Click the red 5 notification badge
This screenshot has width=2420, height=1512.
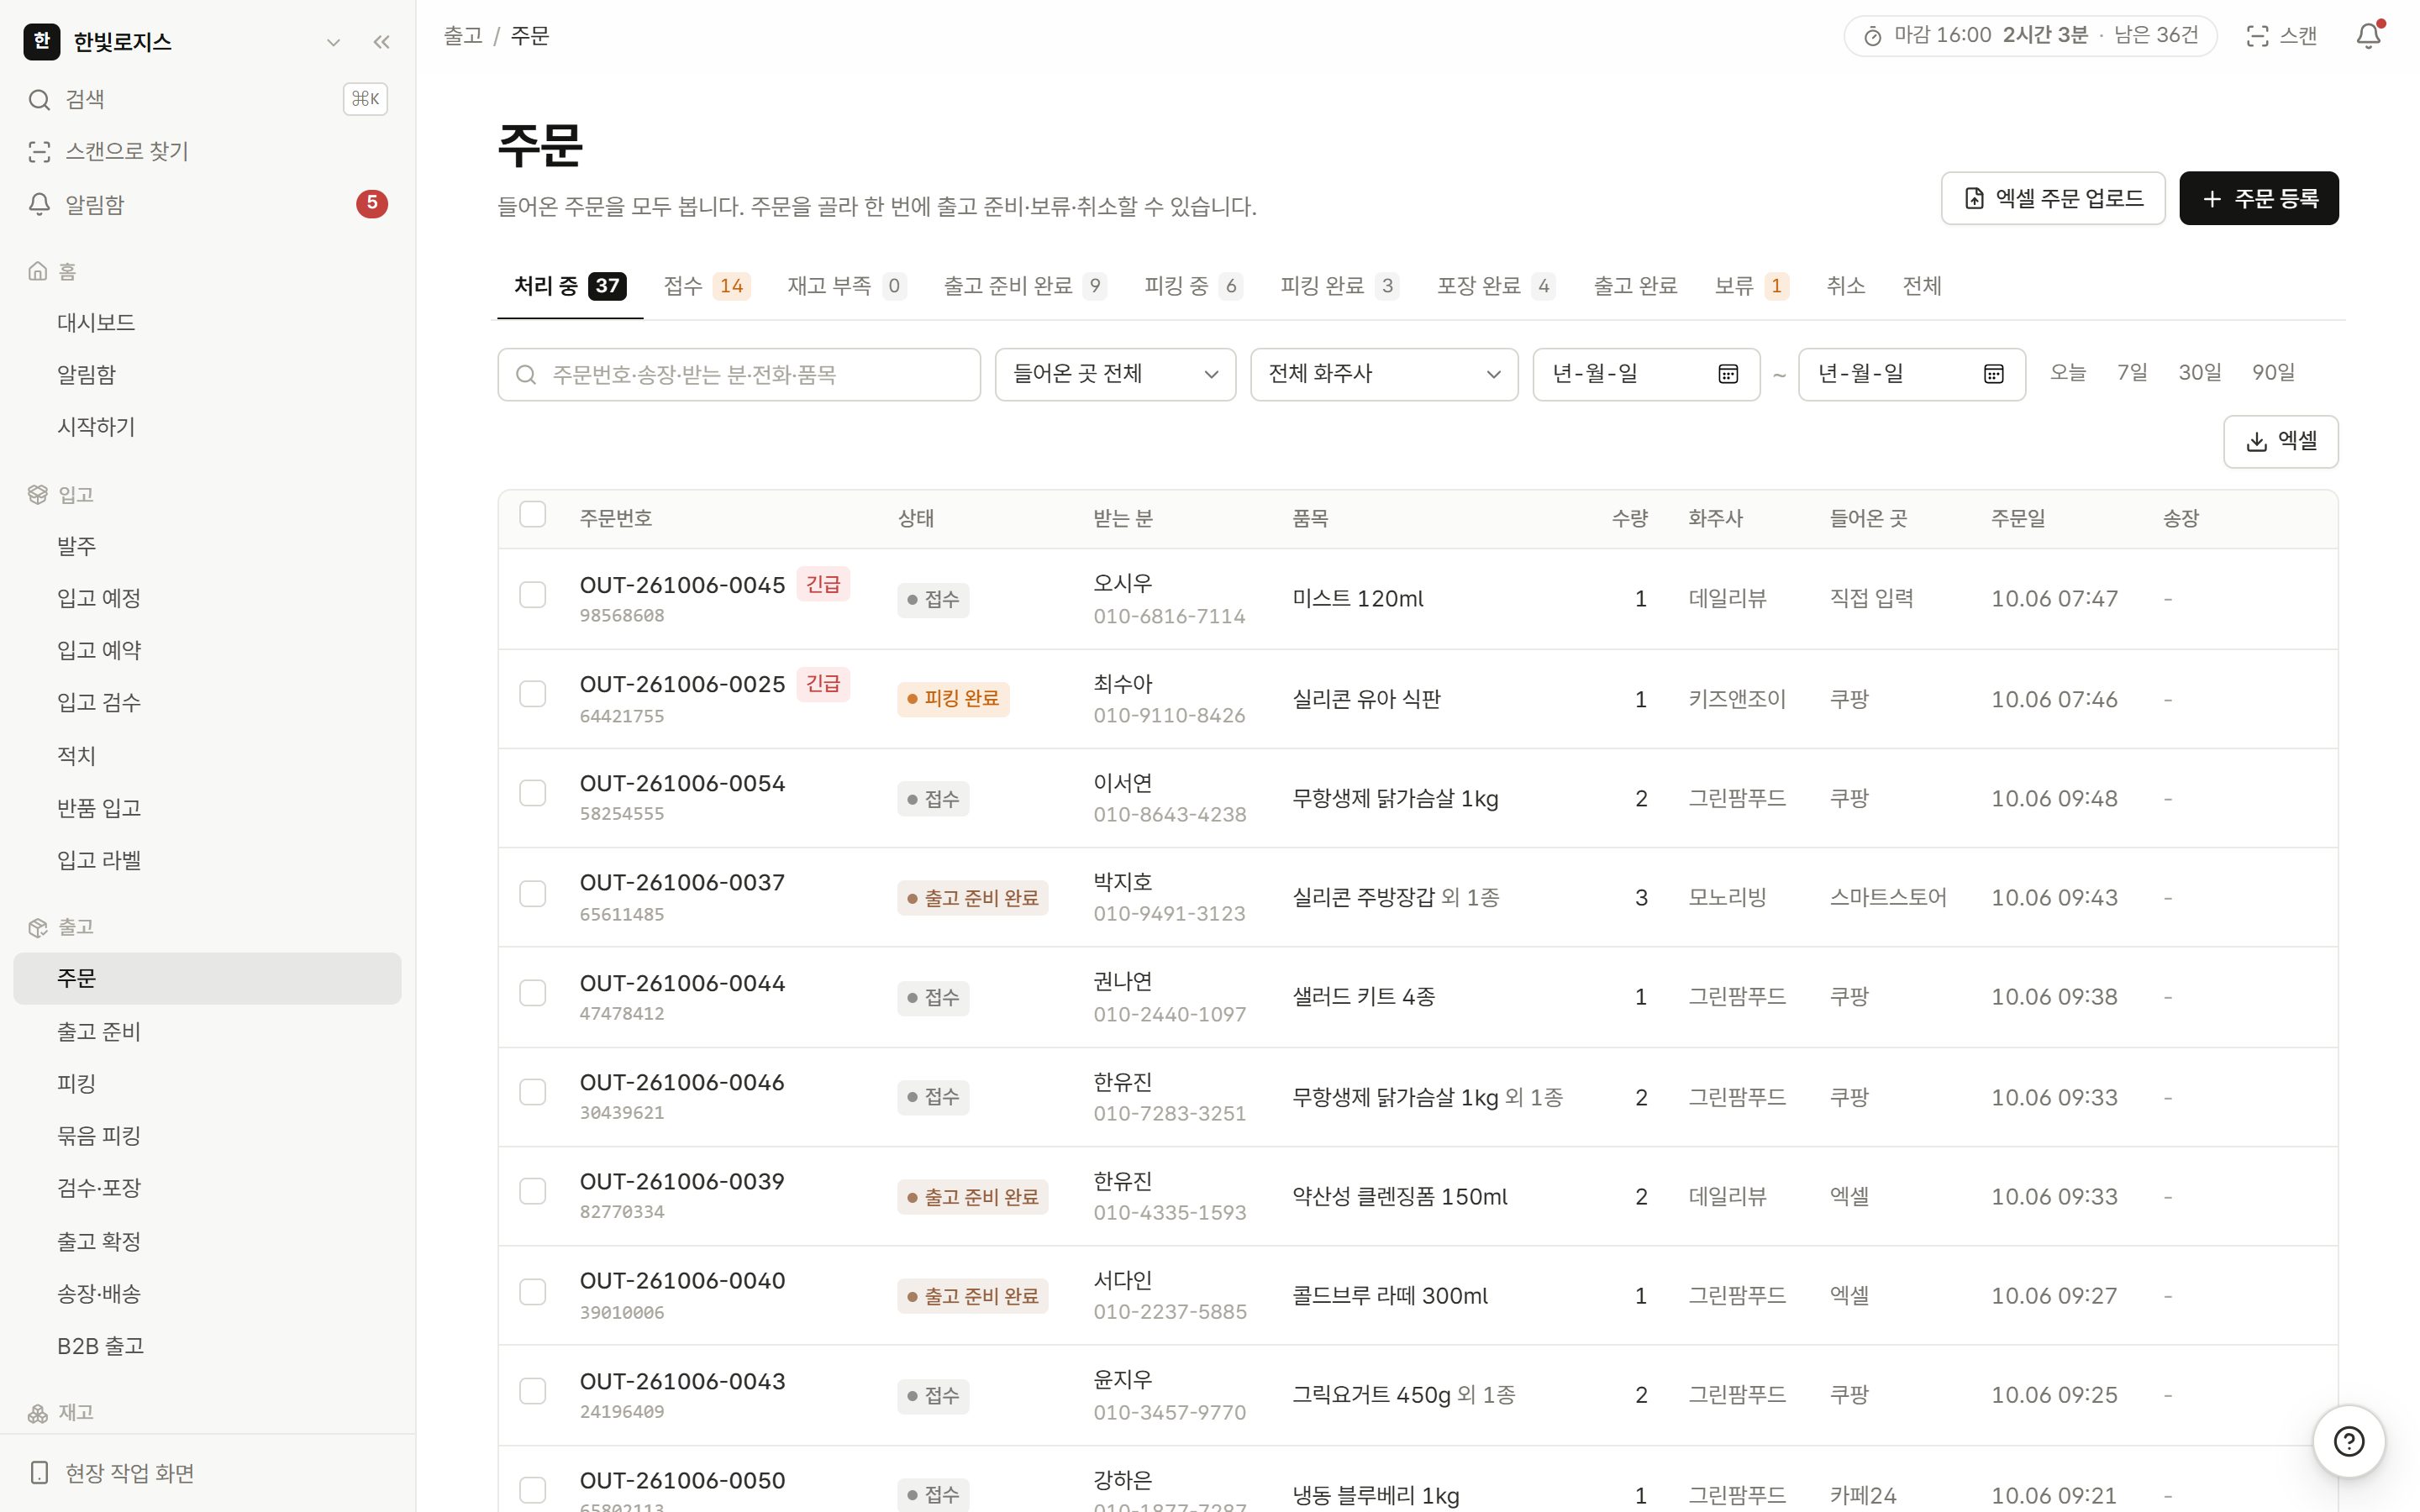click(x=371, y=204)
